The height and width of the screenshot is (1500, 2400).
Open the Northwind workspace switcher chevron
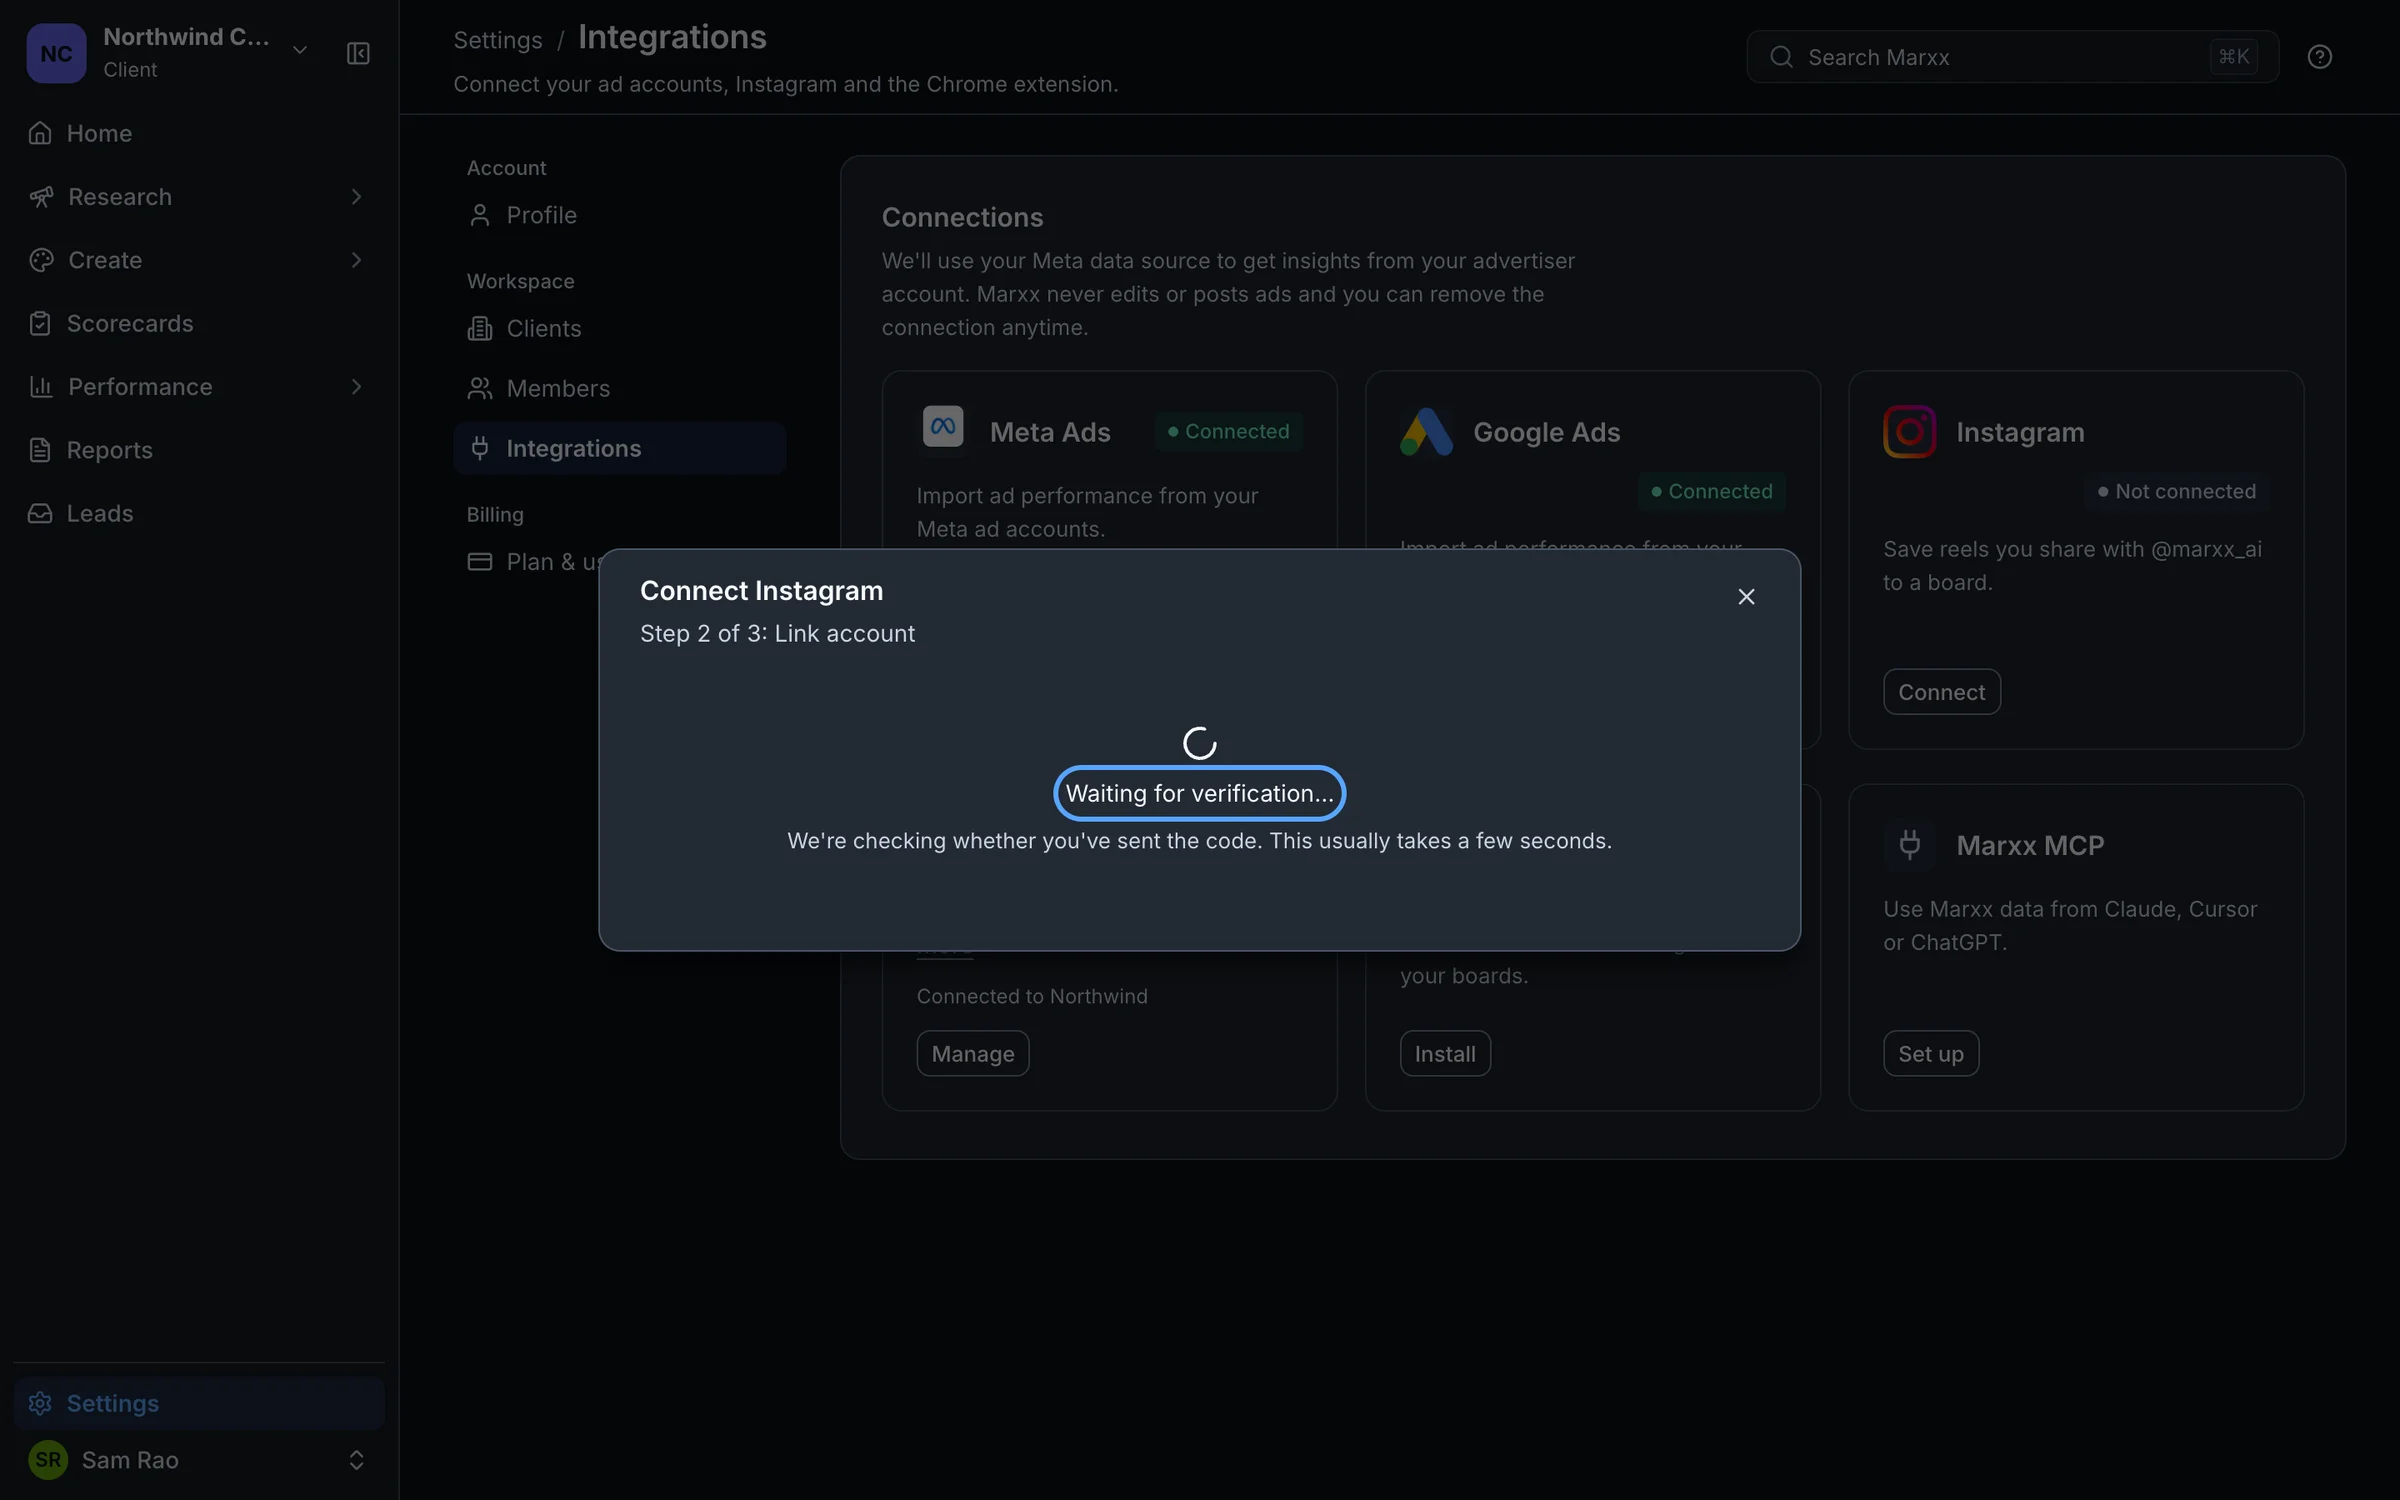(x=299, y=51)
